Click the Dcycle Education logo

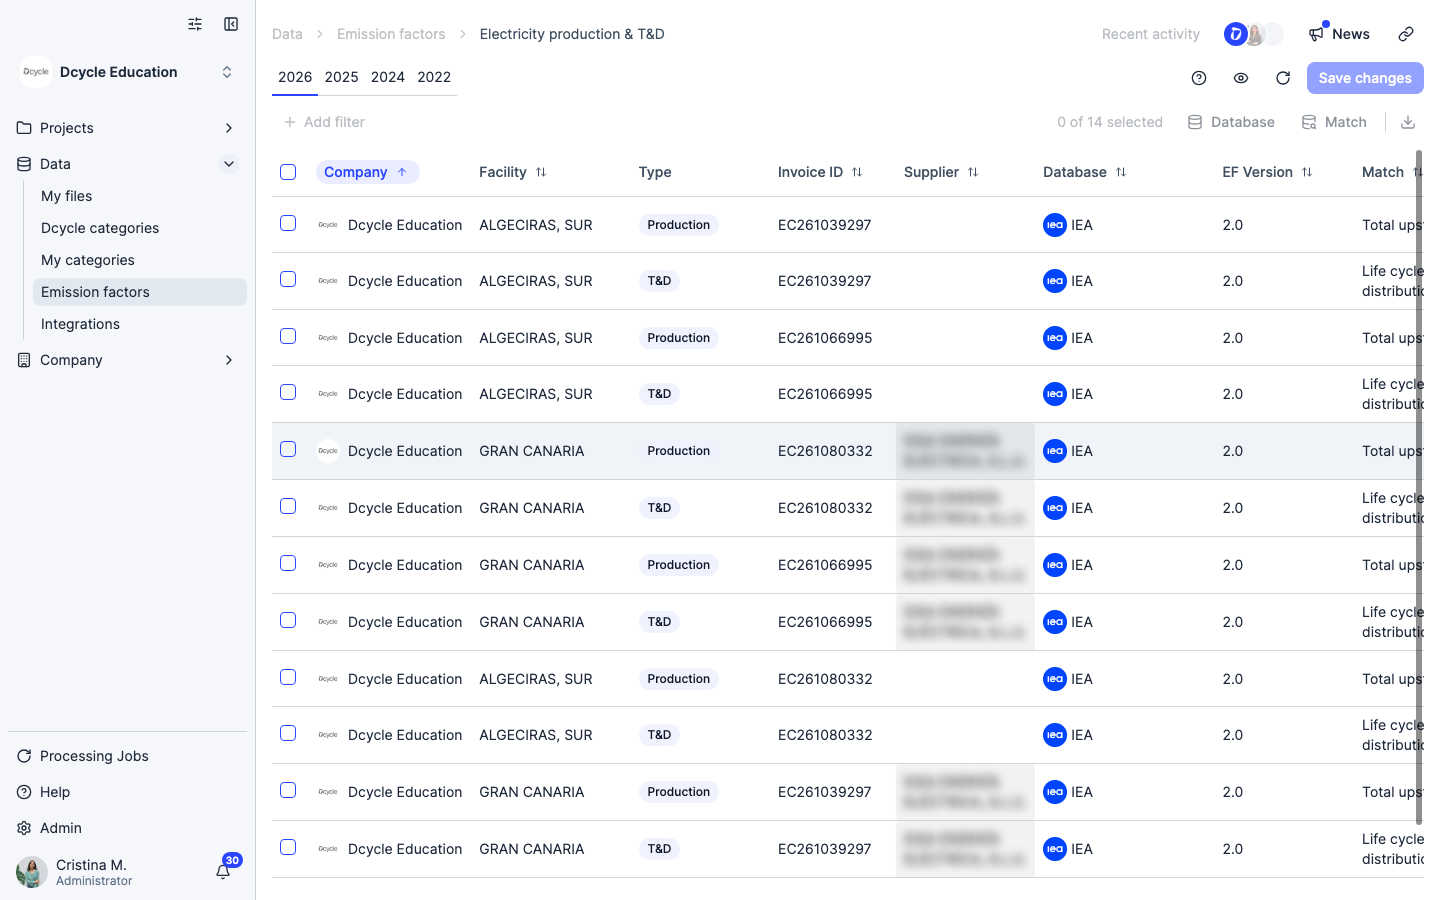tap(36, 72)
